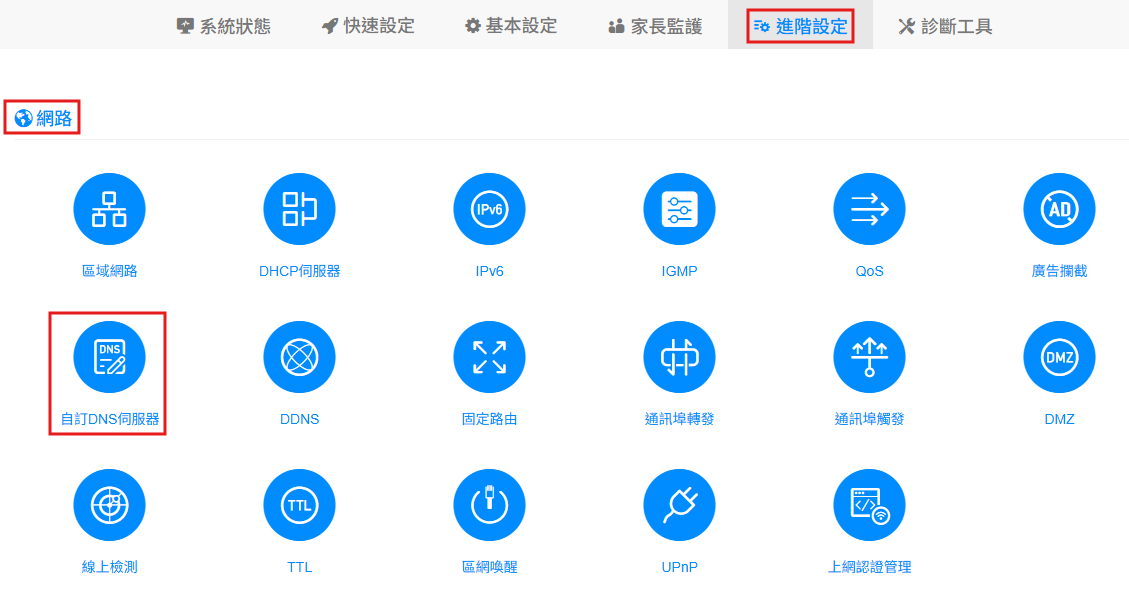1129x609 pixels.
Task: Select the 通訊埠轉發 port forwarding icon
Action: 679,357
